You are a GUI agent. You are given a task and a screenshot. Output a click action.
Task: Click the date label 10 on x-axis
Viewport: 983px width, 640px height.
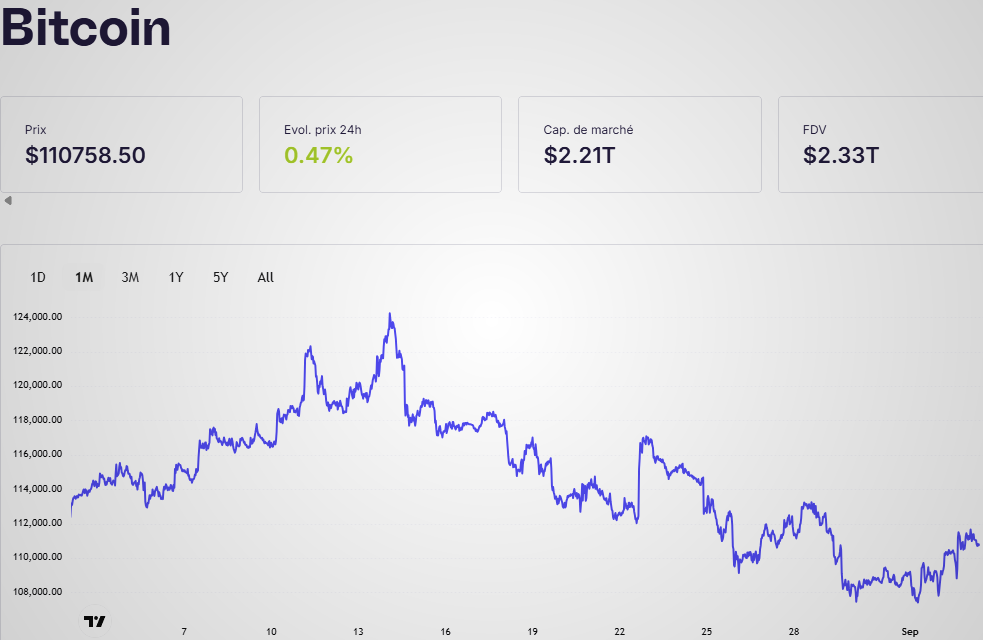click(271, 631)
